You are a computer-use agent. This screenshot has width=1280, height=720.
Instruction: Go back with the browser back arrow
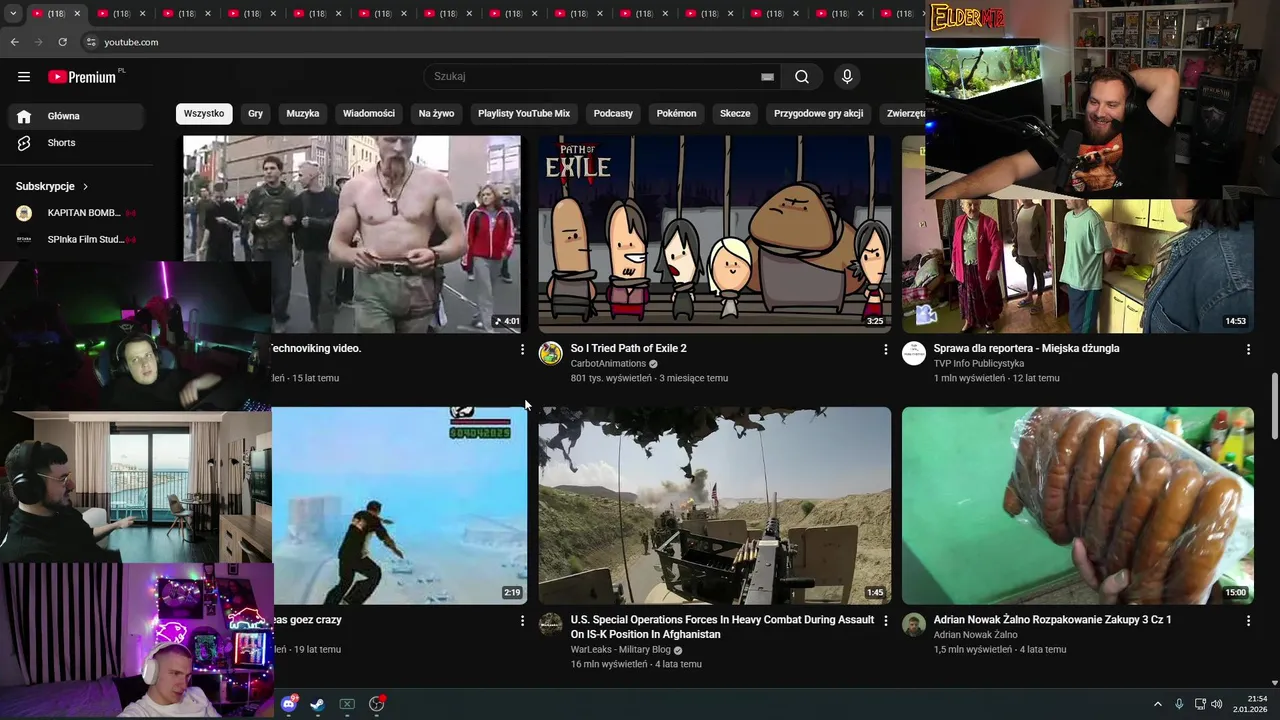pyautogui.click(x=14, y=42)
